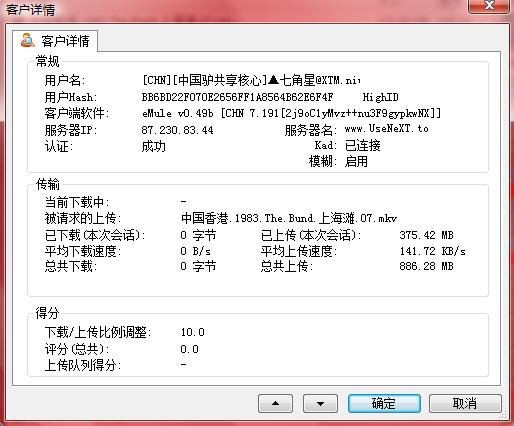Click the 服务器名: label
514x426 pixels.
[x=311, y=130]
